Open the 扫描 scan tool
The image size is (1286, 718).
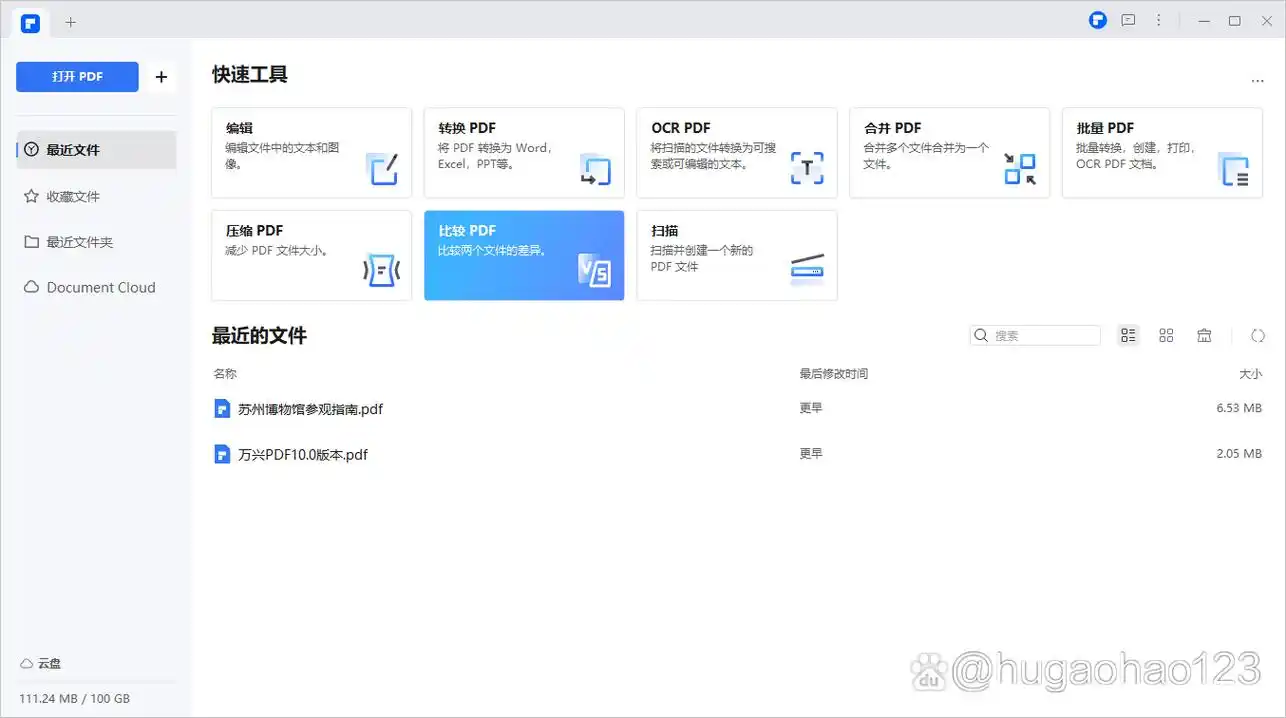[x=736, y=255]
